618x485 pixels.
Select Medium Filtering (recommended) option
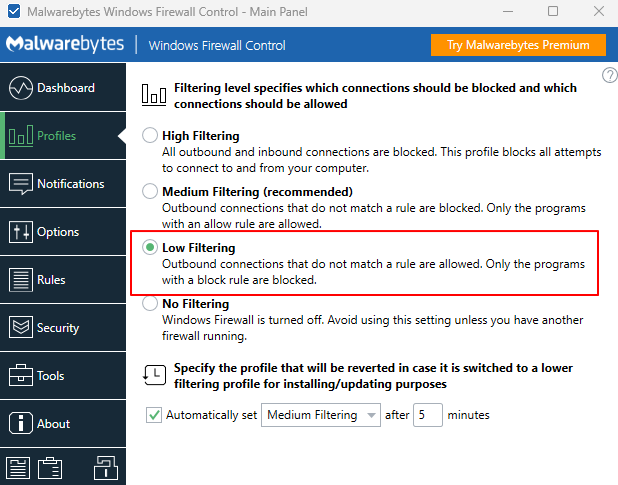[150, 191]
